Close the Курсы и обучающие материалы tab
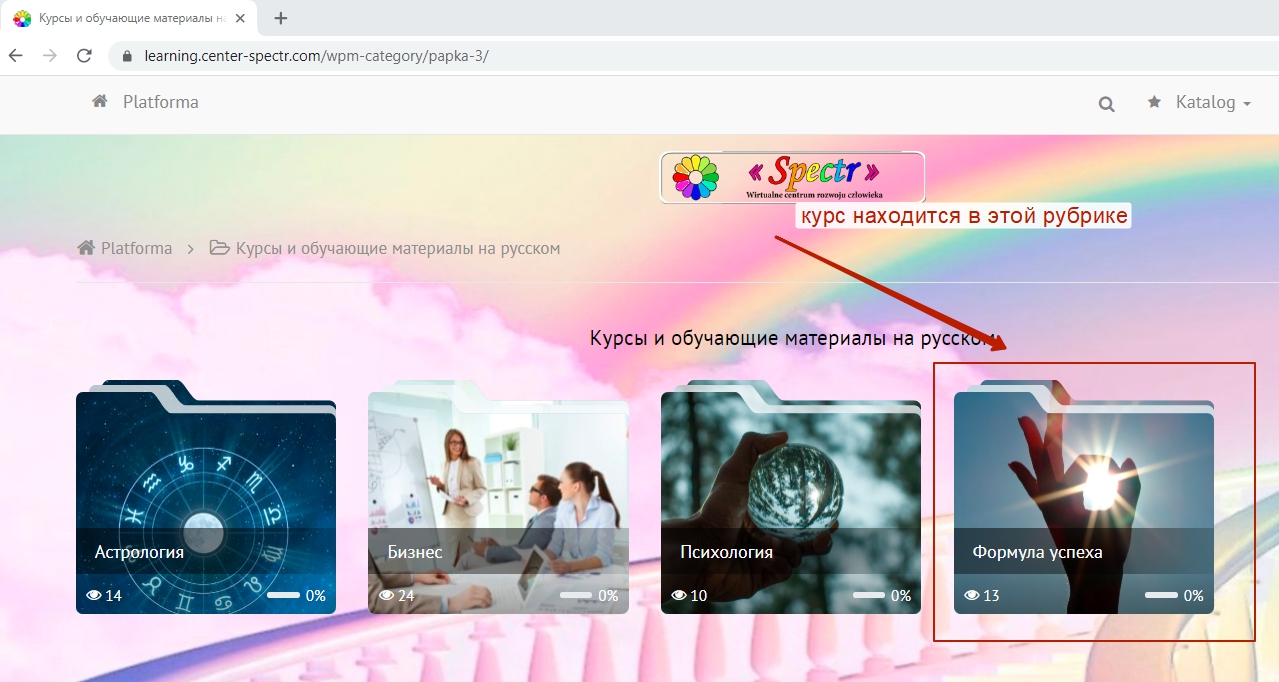The width and height of the screenshot is (1279, 682). 241,18
